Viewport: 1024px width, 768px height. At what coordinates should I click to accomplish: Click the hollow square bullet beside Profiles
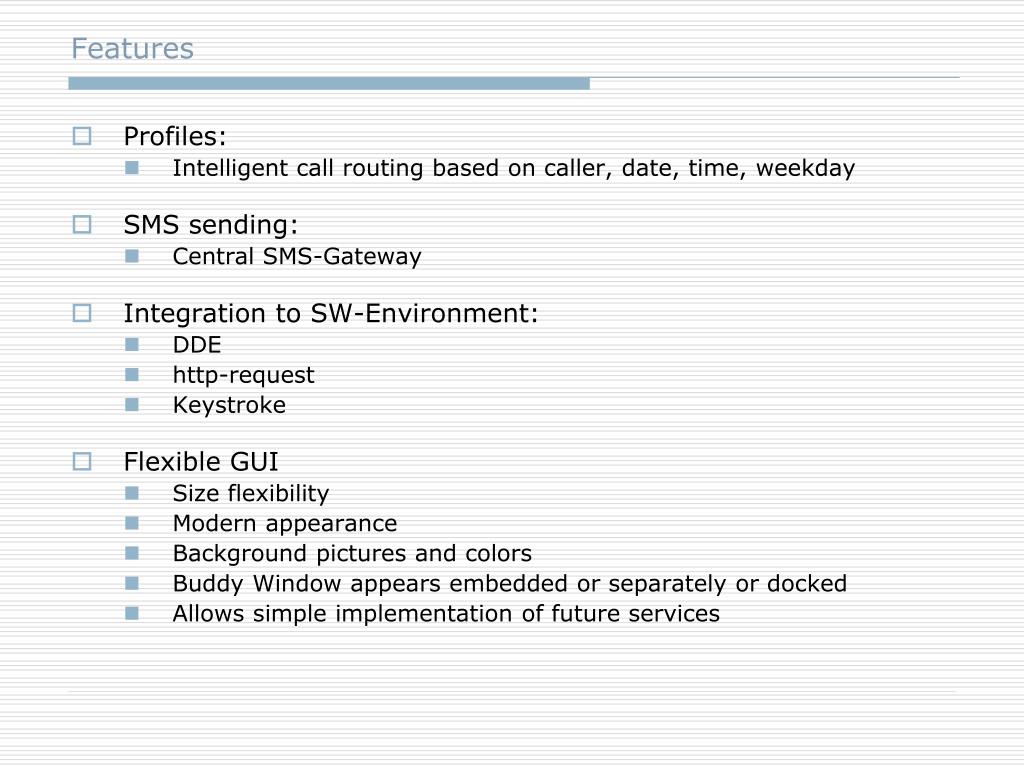click(x=82, y=136)
